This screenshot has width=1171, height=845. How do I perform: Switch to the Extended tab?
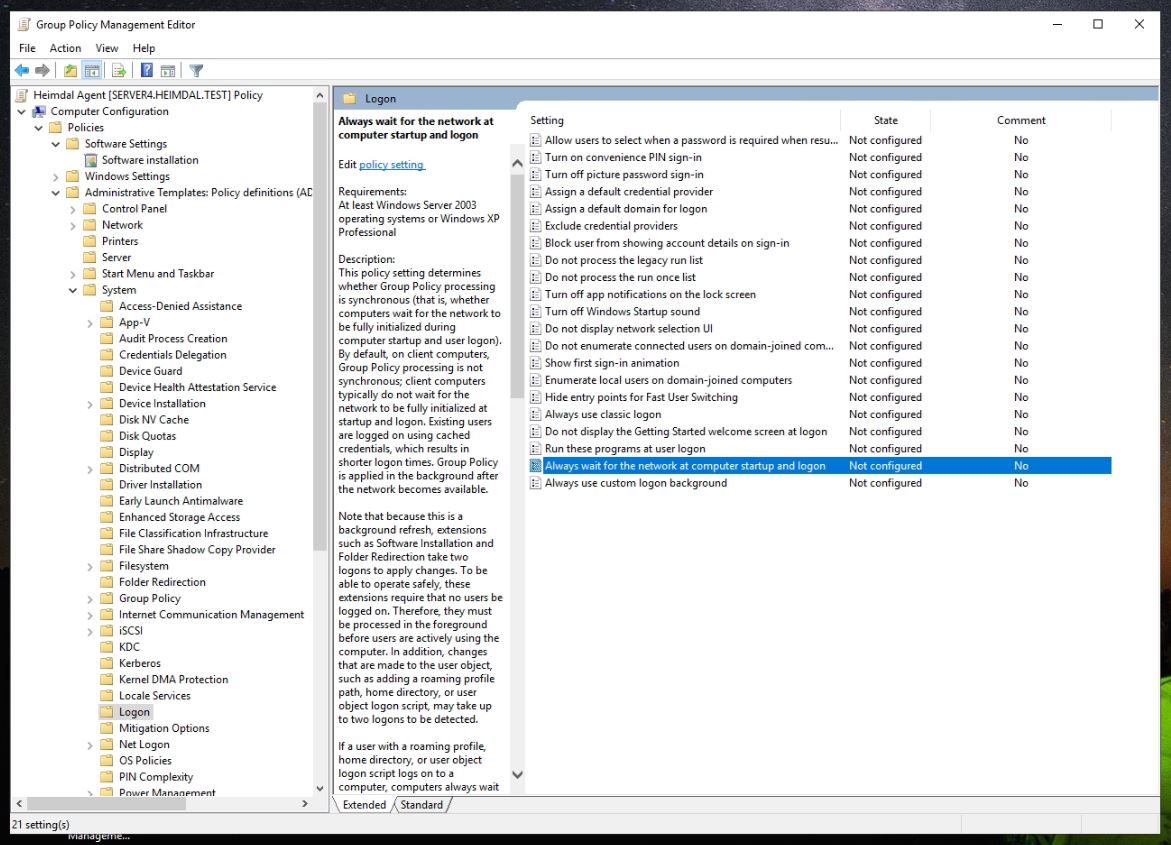pyautogui.click(x=364, y=805)
